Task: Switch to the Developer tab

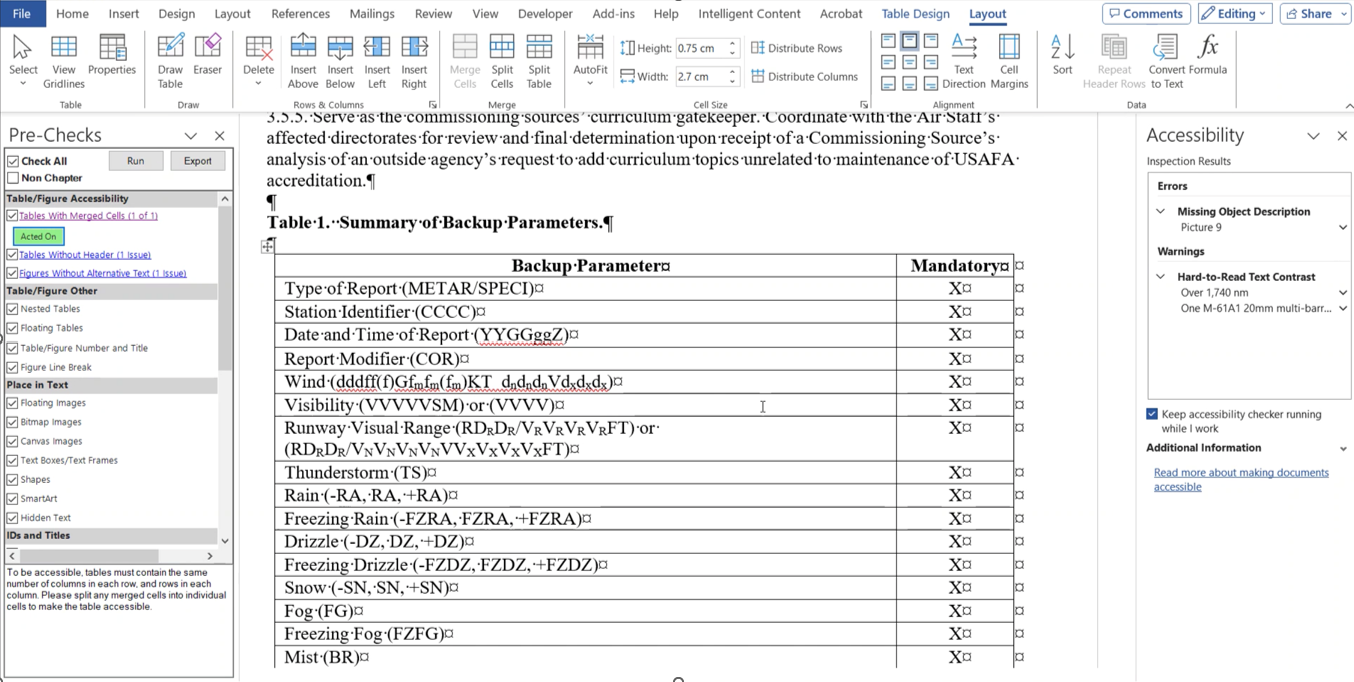Action: coord(545,14)
